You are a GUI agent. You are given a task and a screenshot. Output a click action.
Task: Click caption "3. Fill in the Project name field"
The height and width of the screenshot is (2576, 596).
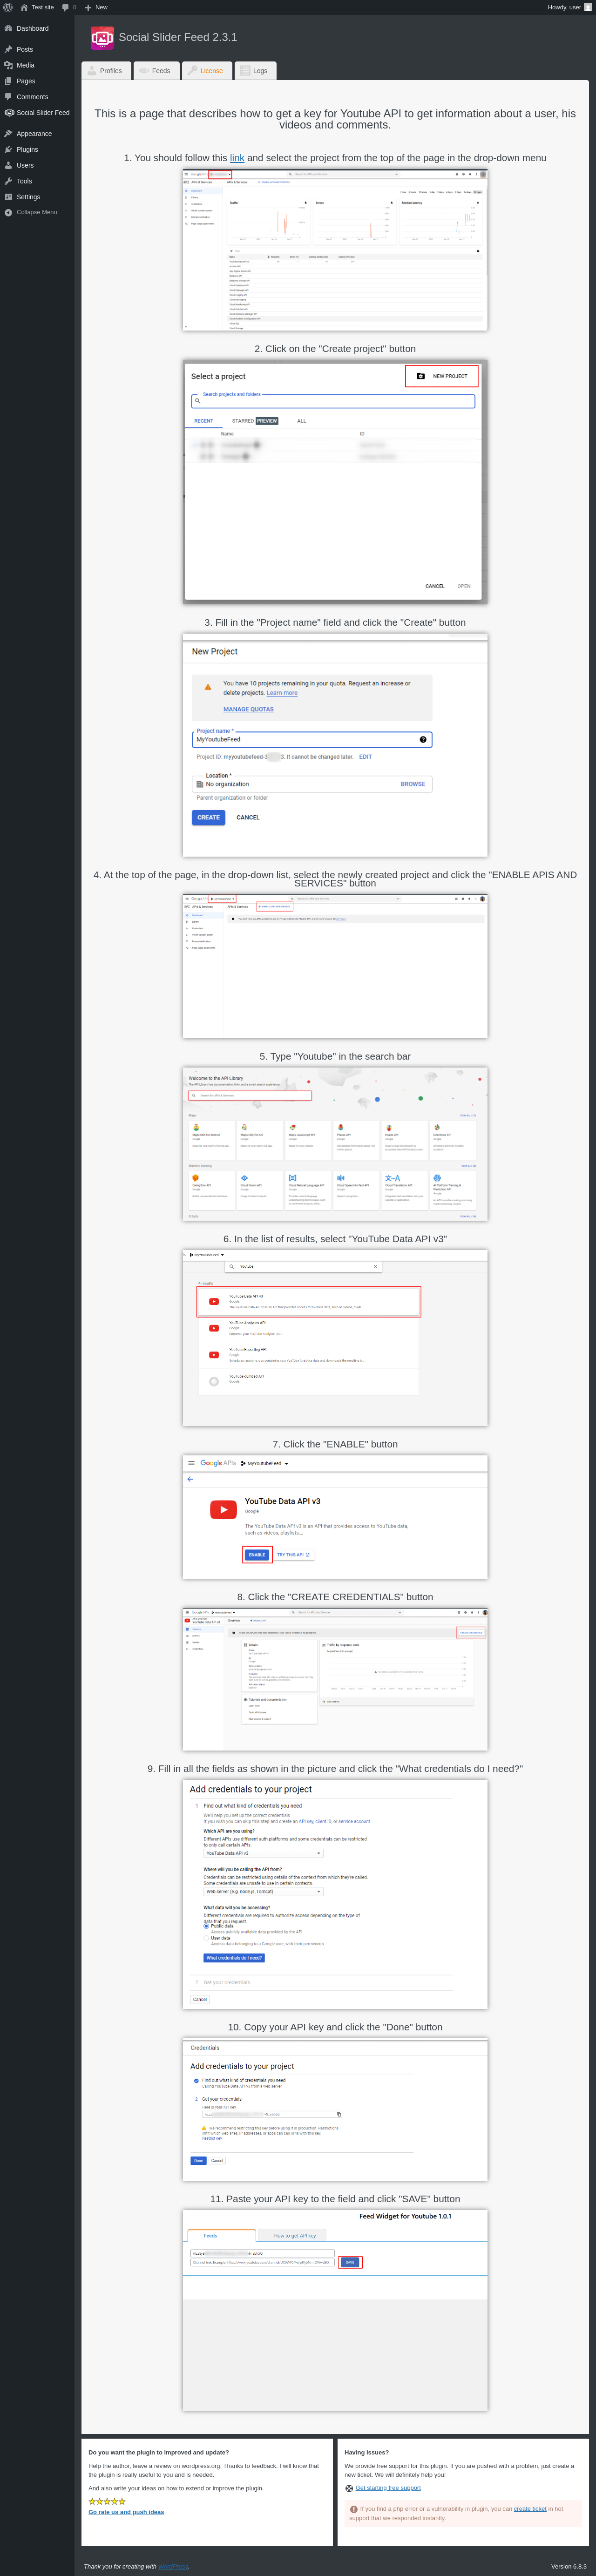point(335,622)
